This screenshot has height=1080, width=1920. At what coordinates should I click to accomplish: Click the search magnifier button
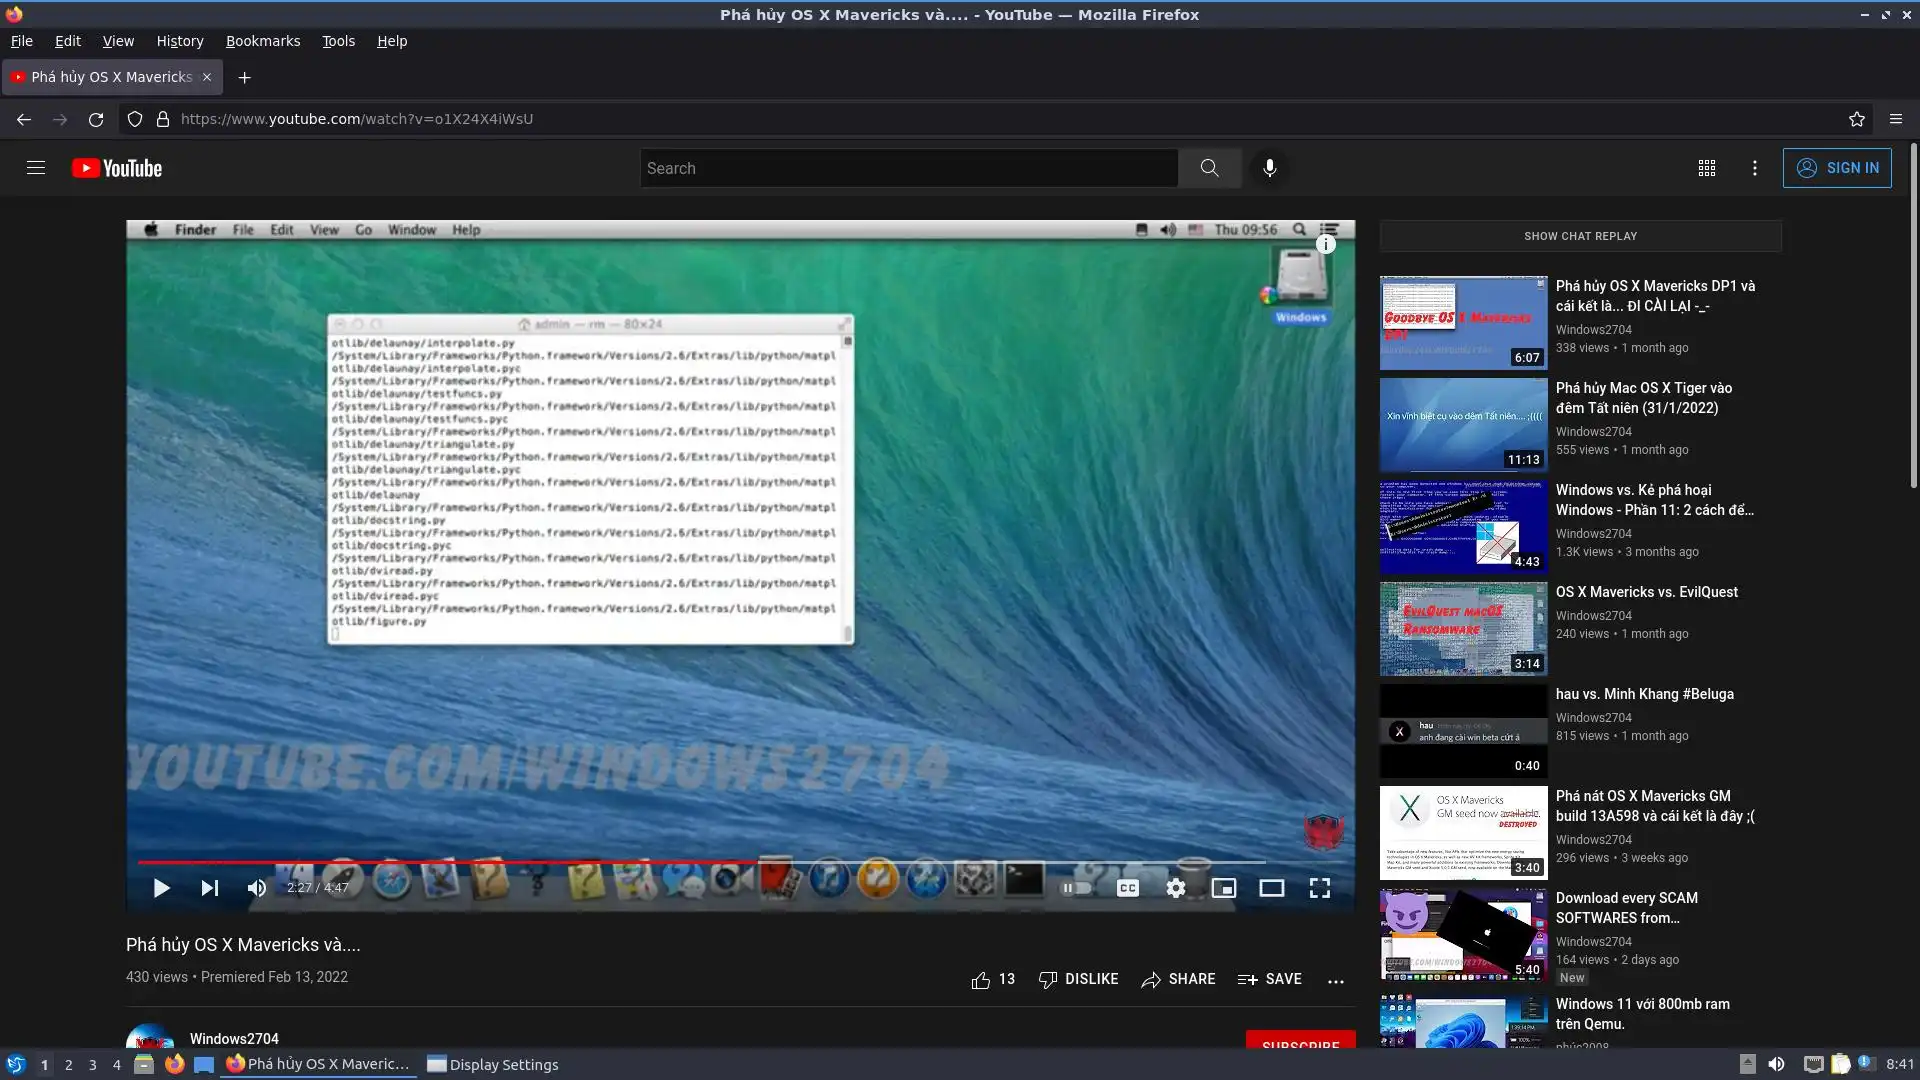pyautogui.click(x=1209, y=168)
